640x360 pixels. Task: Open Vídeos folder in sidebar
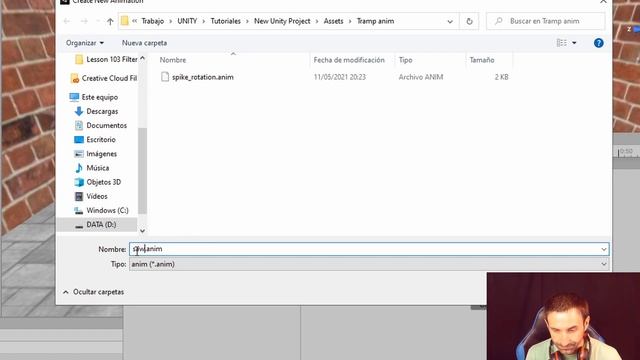pos(91,196)
